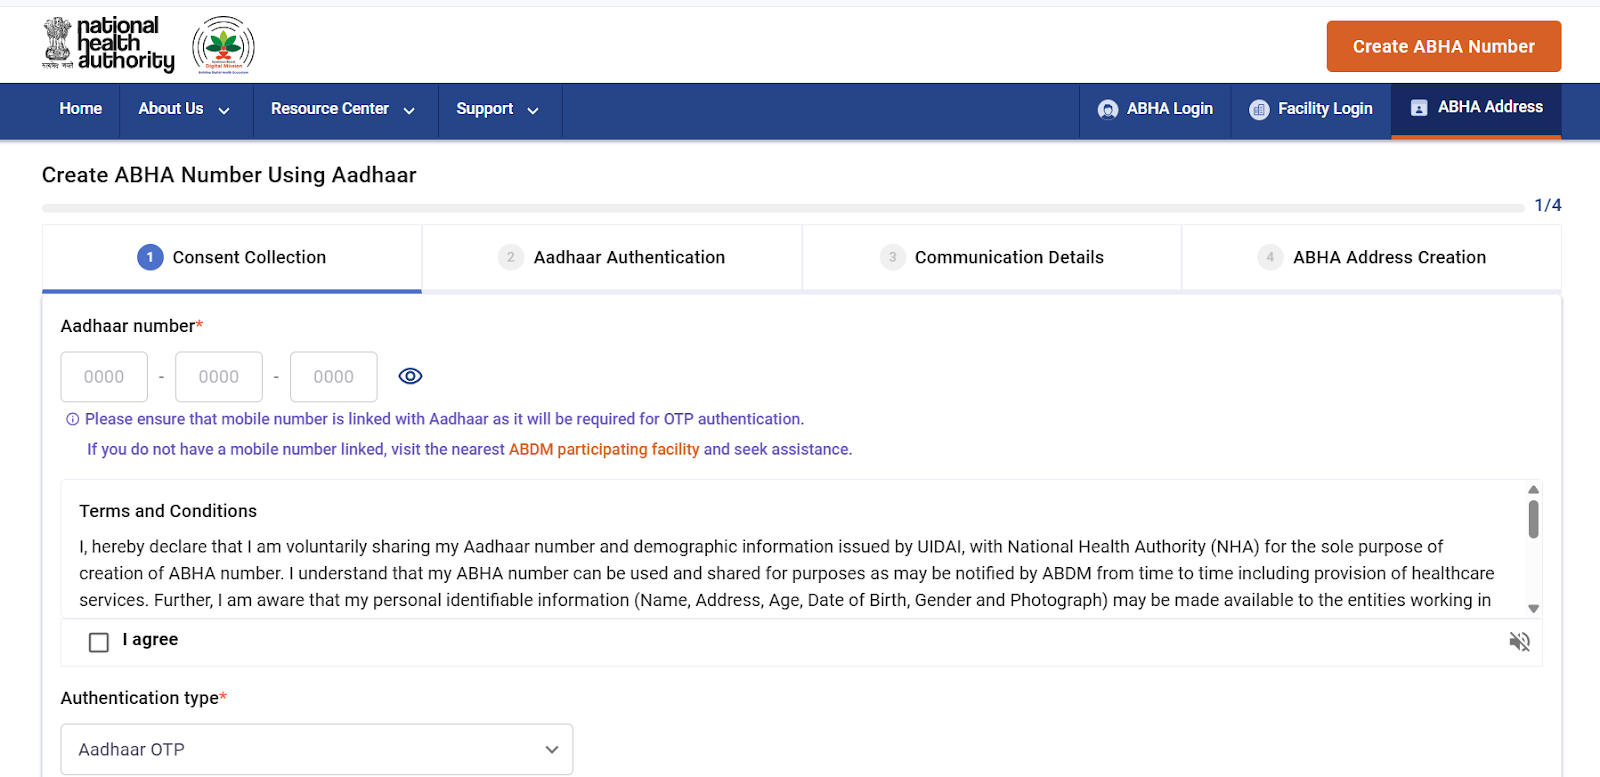1600x777 pixels.
Task: Select the Aadhaar Authentication step tab
Action: [x=612, y=258]
